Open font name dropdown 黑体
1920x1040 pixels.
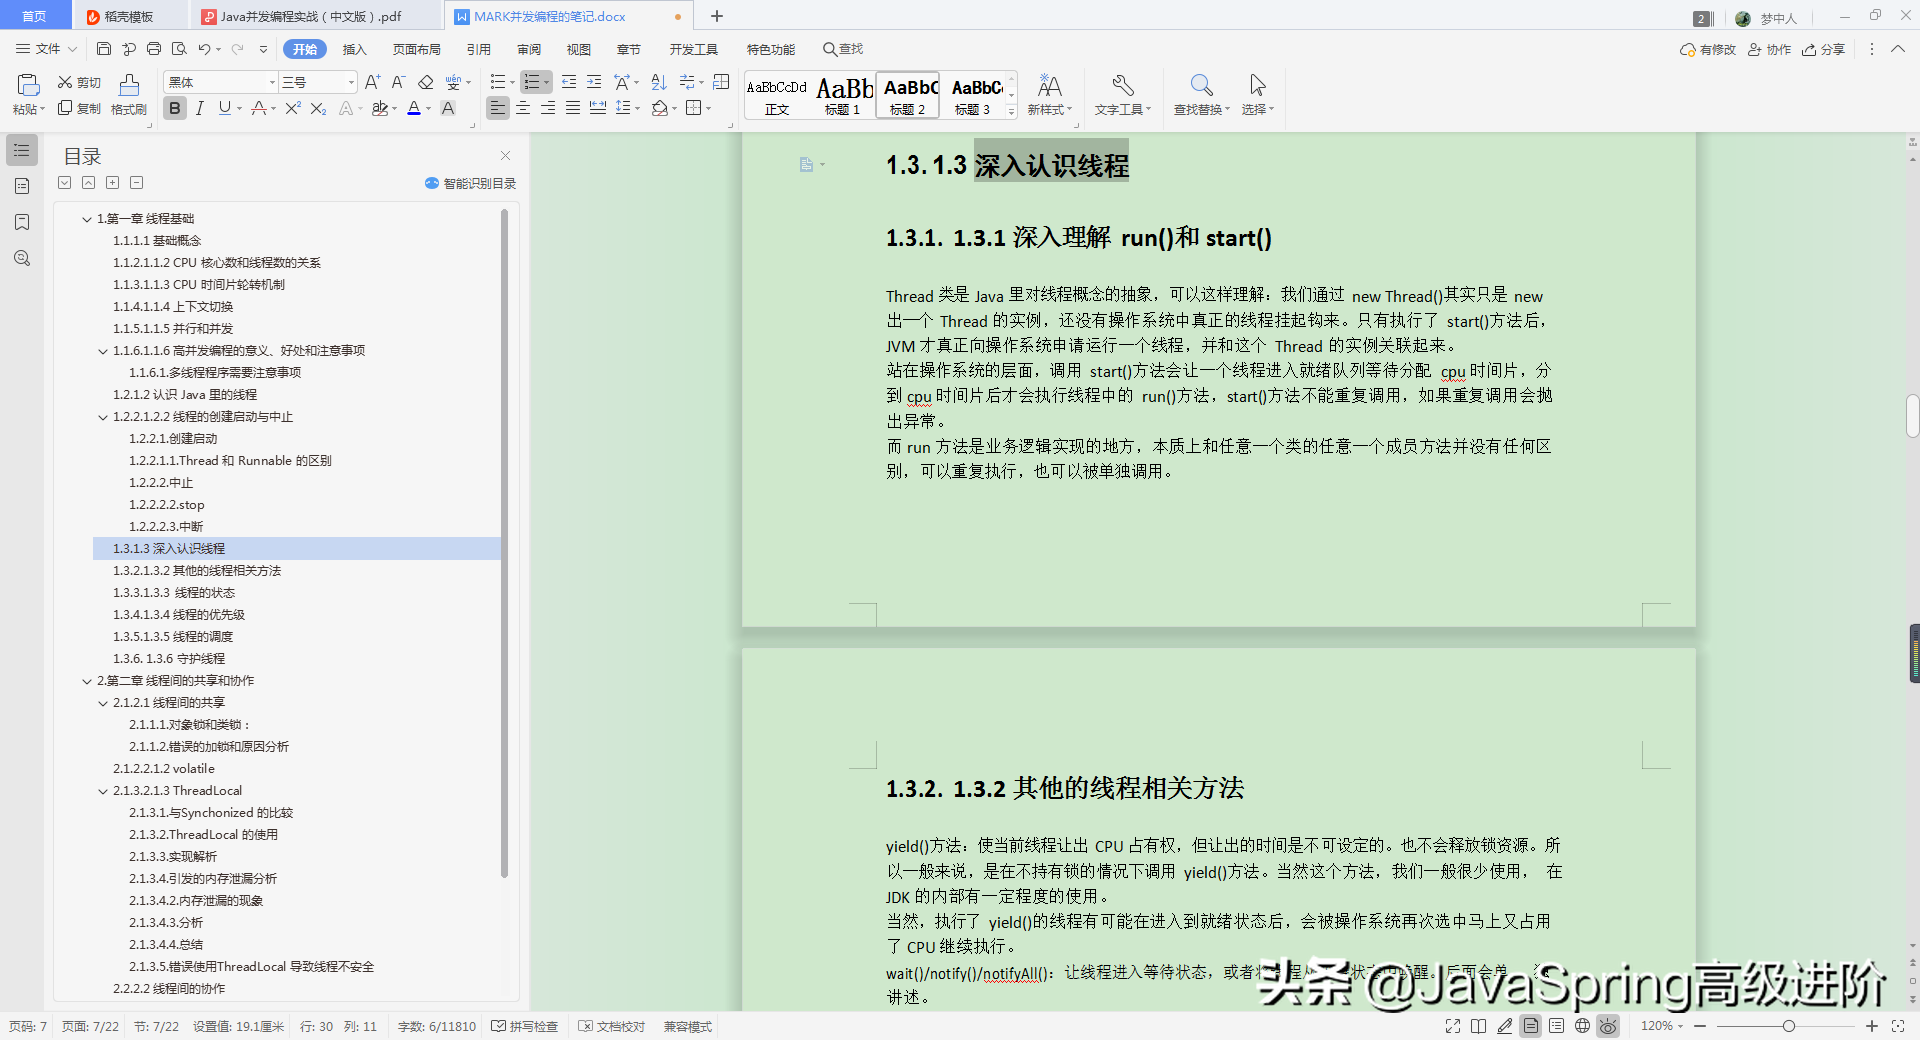tap(271, 82)
